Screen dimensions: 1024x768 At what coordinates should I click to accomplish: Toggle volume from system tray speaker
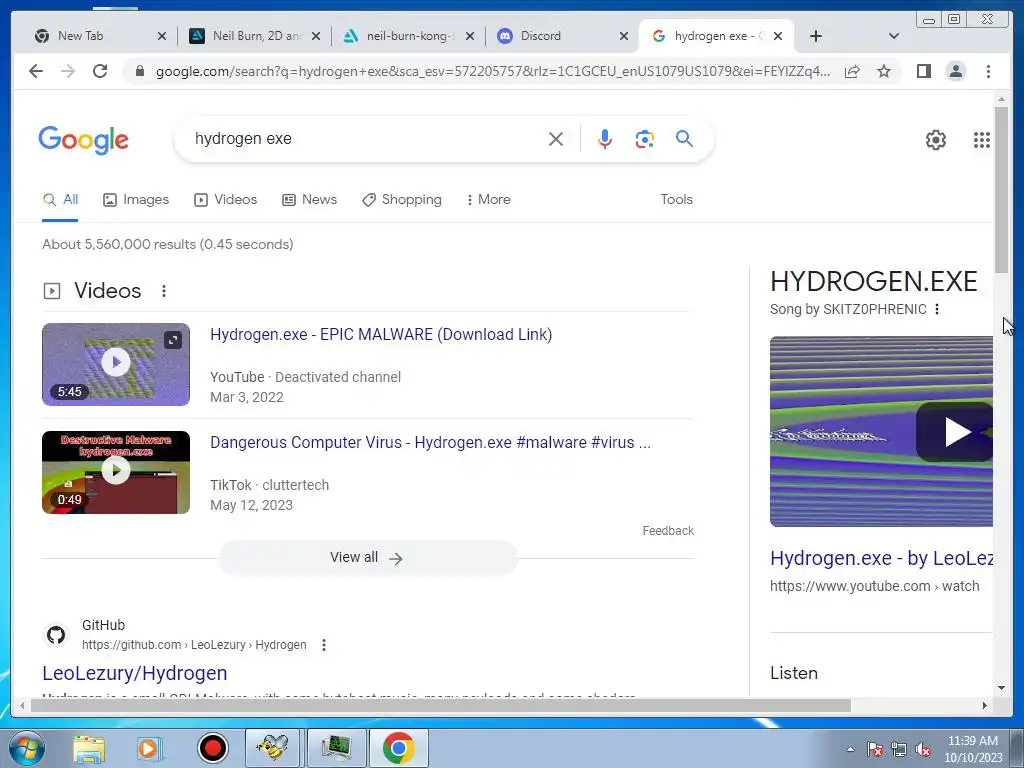point(923,750)
